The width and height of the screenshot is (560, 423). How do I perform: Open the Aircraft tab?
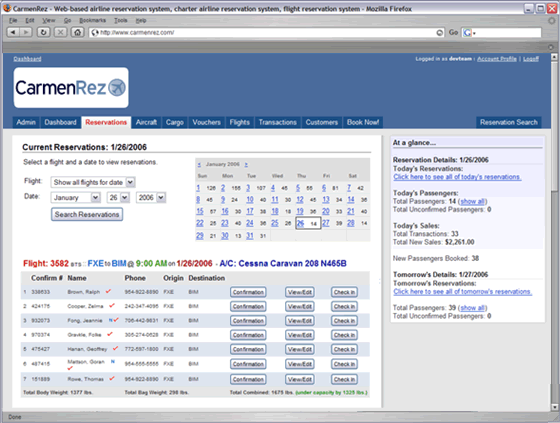tap(146, 122)
